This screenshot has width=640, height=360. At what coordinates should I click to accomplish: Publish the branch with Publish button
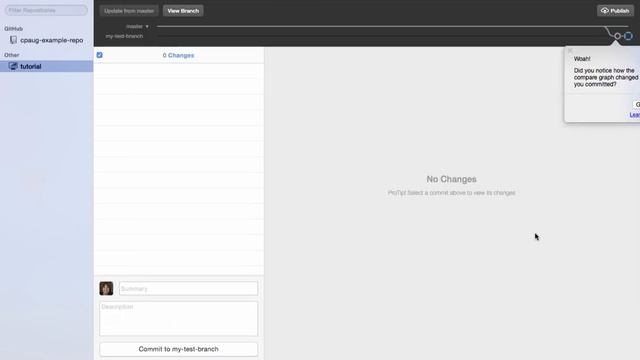[615, 11]
